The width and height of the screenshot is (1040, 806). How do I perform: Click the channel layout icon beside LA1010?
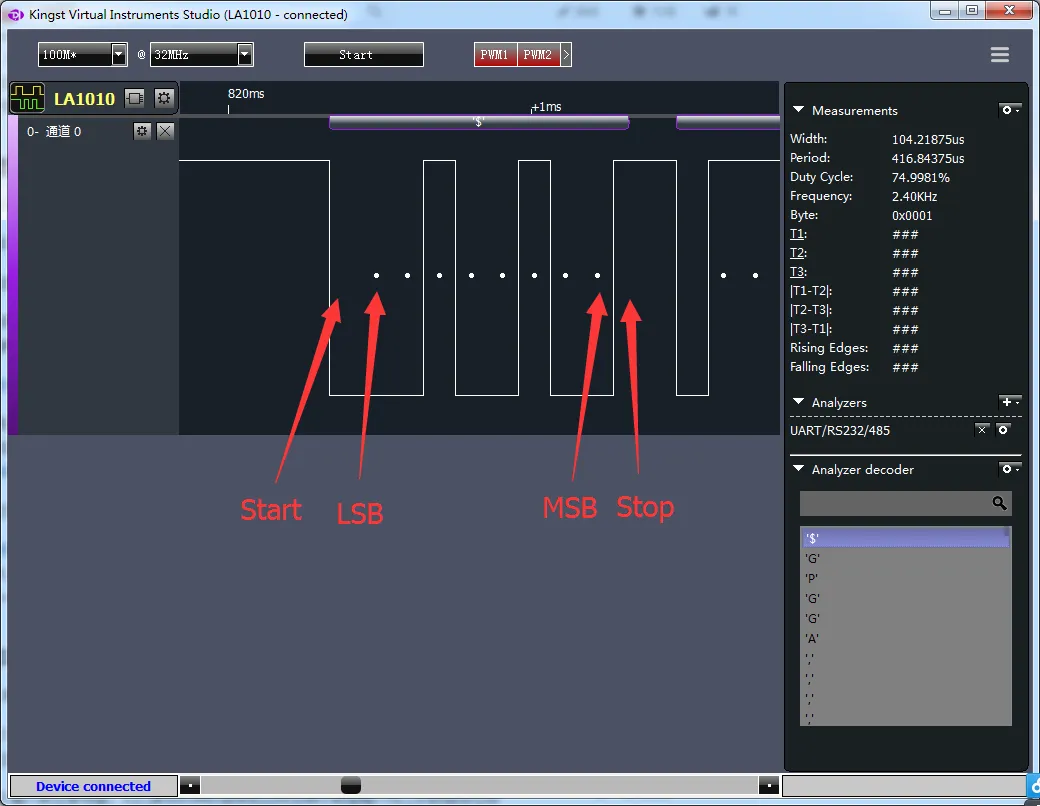(135, 98)
